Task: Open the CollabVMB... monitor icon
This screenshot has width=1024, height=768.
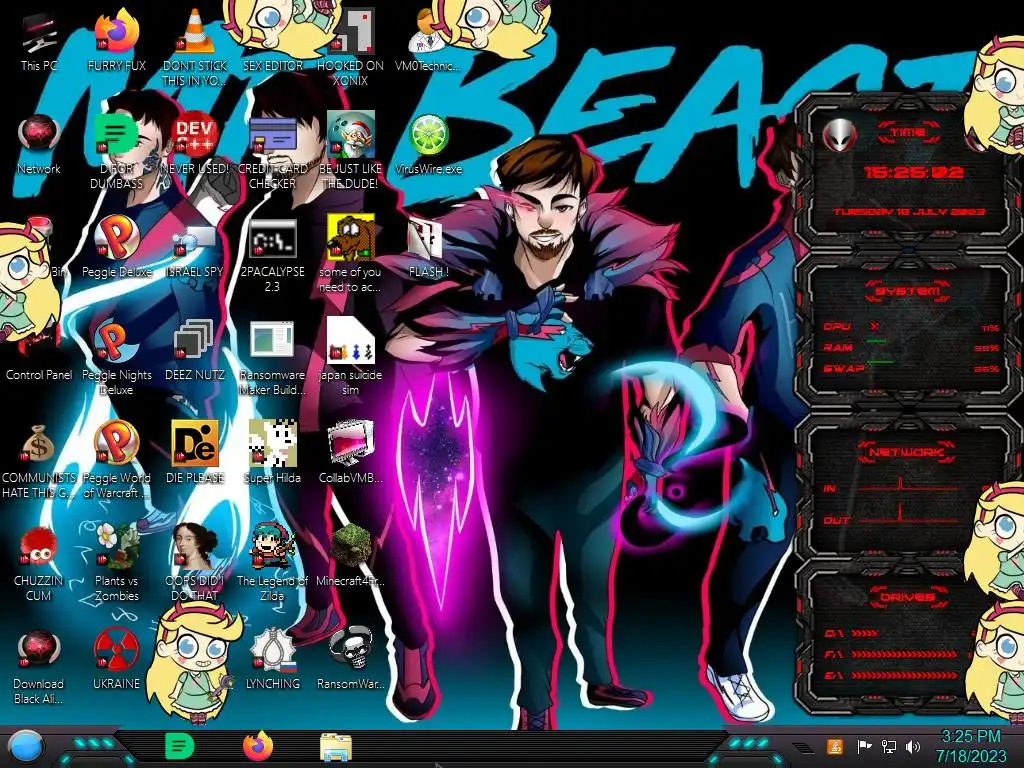Action: pos(351,453)
